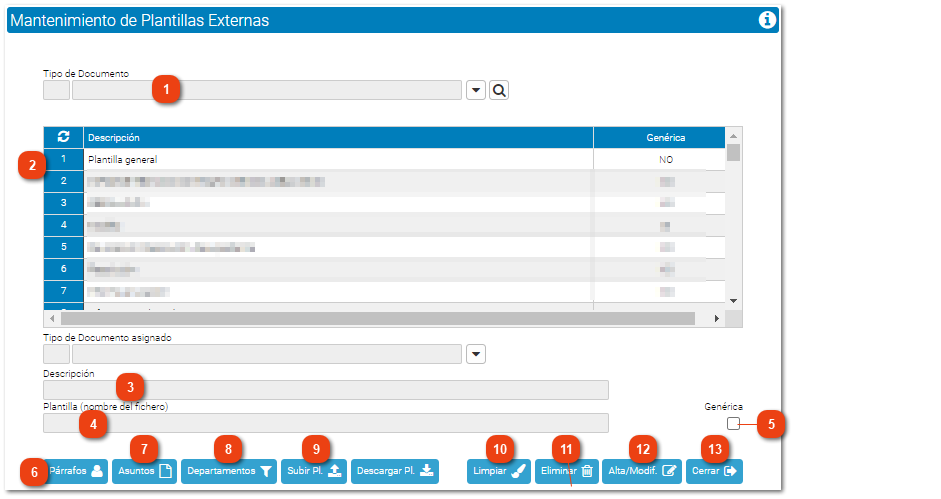Click Descargar Pl. download button
The image size is (941, 499).
395,471
